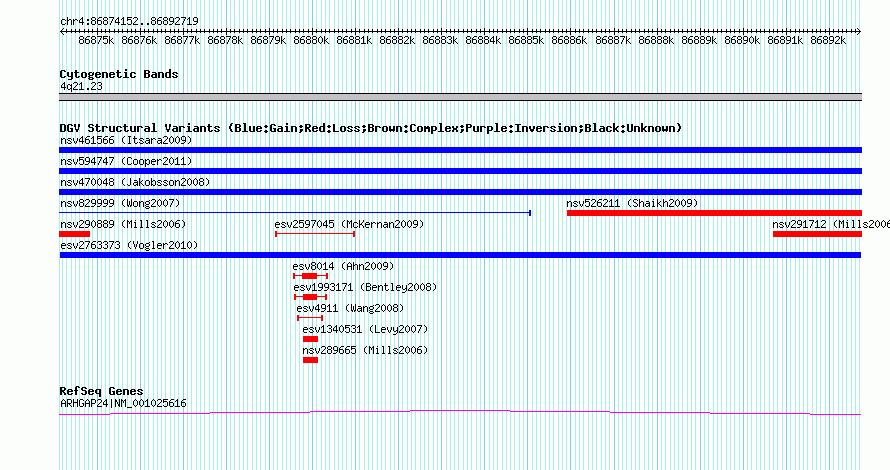Select the red nsv291712 loss bar
Screen dimensions: 890x470
(x=817, y=234)
